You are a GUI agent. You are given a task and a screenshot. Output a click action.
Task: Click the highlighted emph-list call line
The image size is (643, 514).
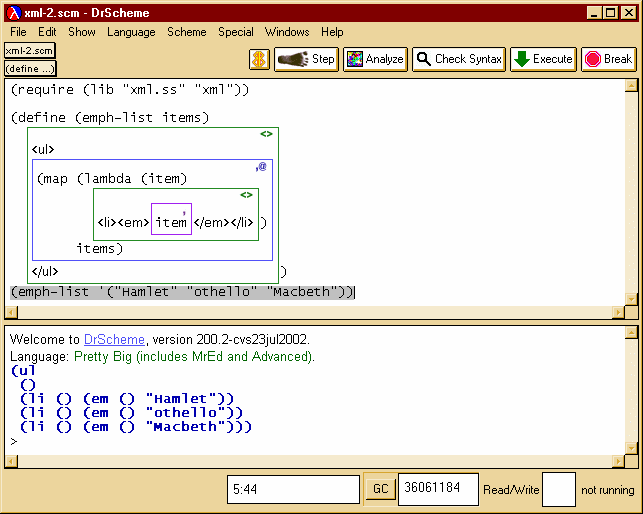(182, 292)
